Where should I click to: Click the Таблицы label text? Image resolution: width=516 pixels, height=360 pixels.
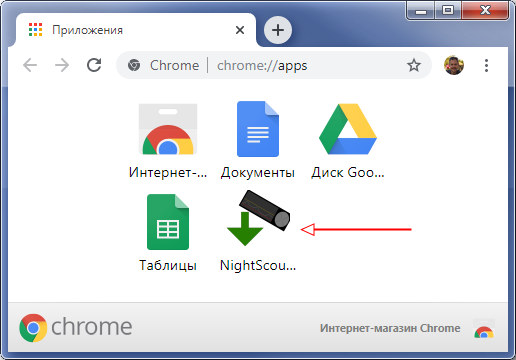(168, 266)
